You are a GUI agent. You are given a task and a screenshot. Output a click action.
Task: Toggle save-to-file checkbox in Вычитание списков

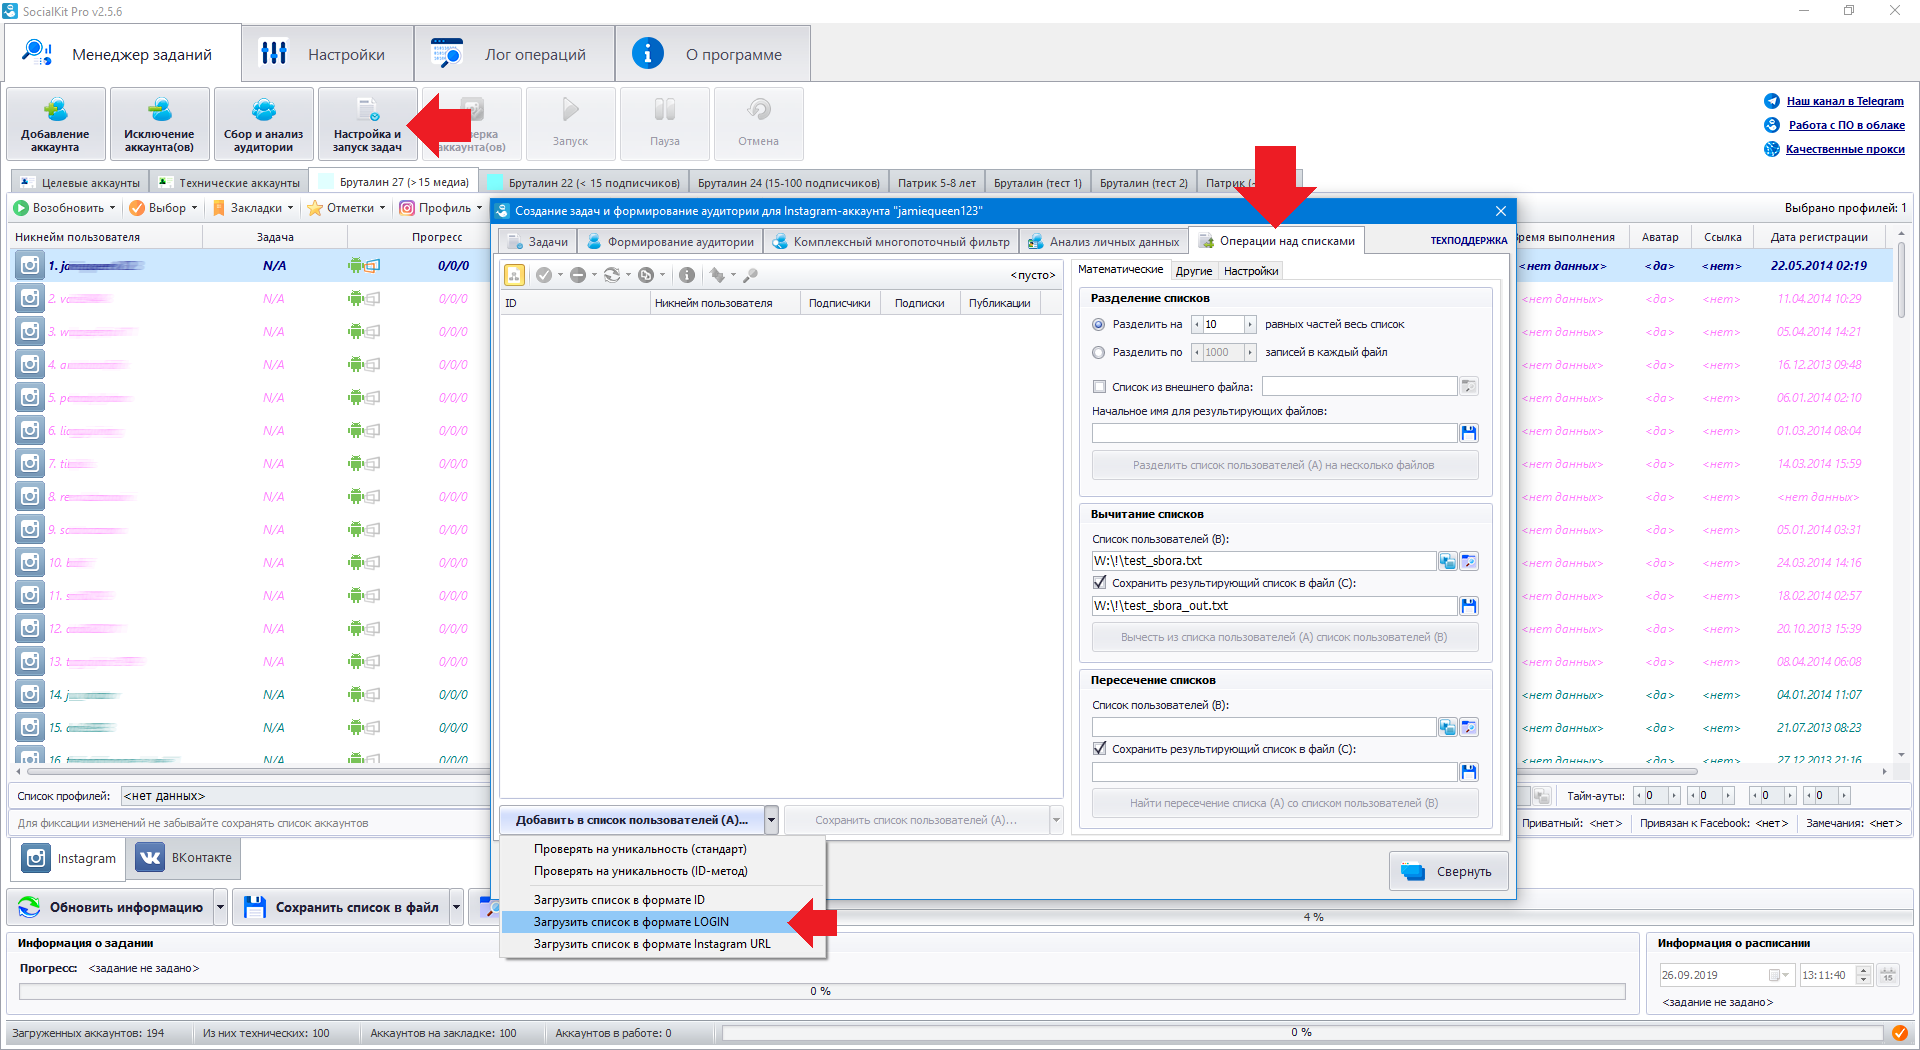point(1099,583)
